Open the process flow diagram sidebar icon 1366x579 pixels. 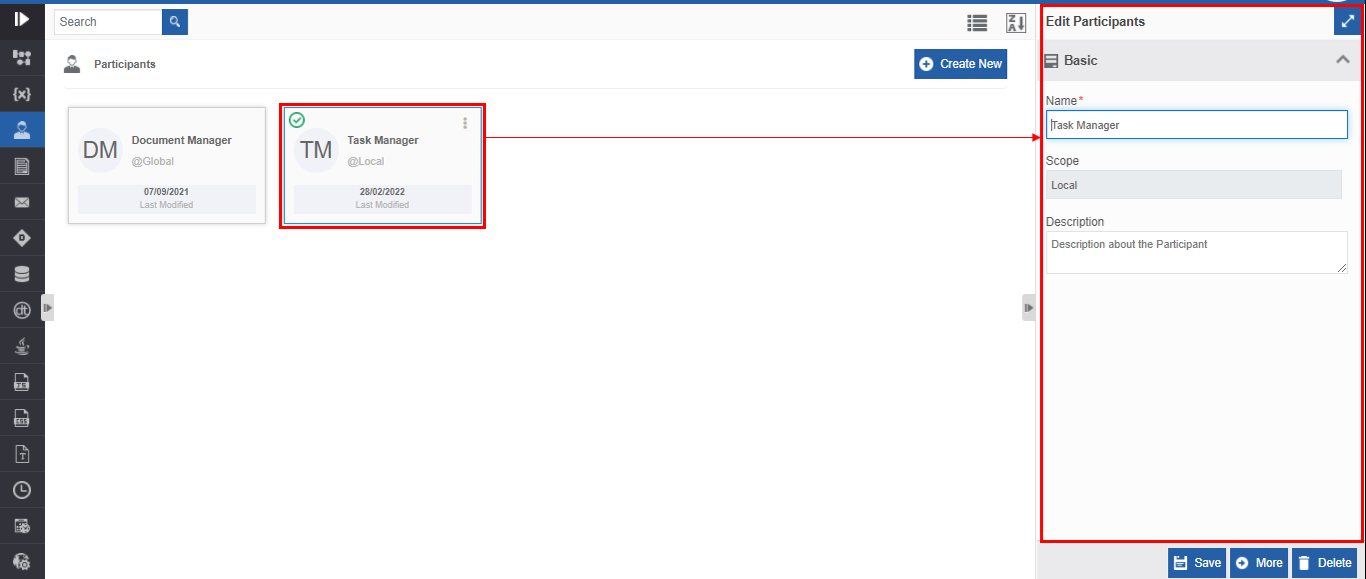(22, 57)
